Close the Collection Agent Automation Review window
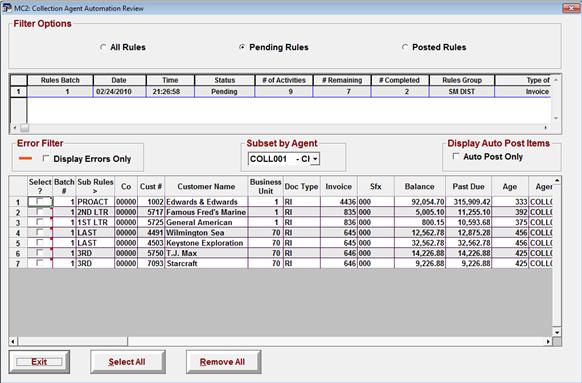582x383 pixels. [x=570, y=7]
